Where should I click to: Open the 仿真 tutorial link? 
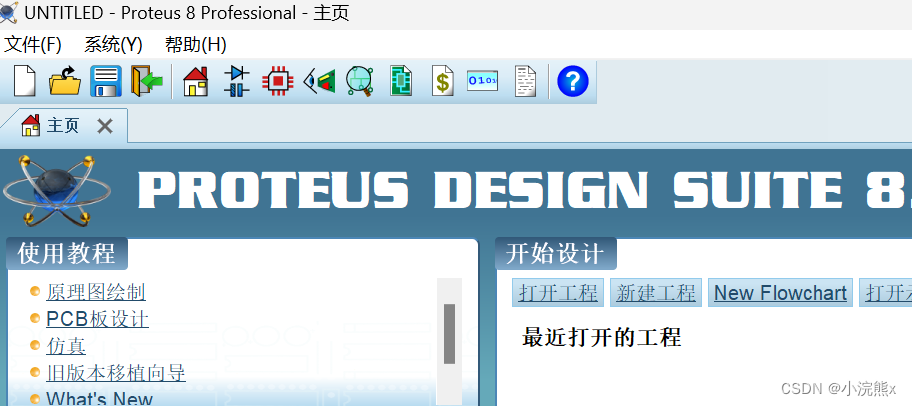[x=66, y=346]
